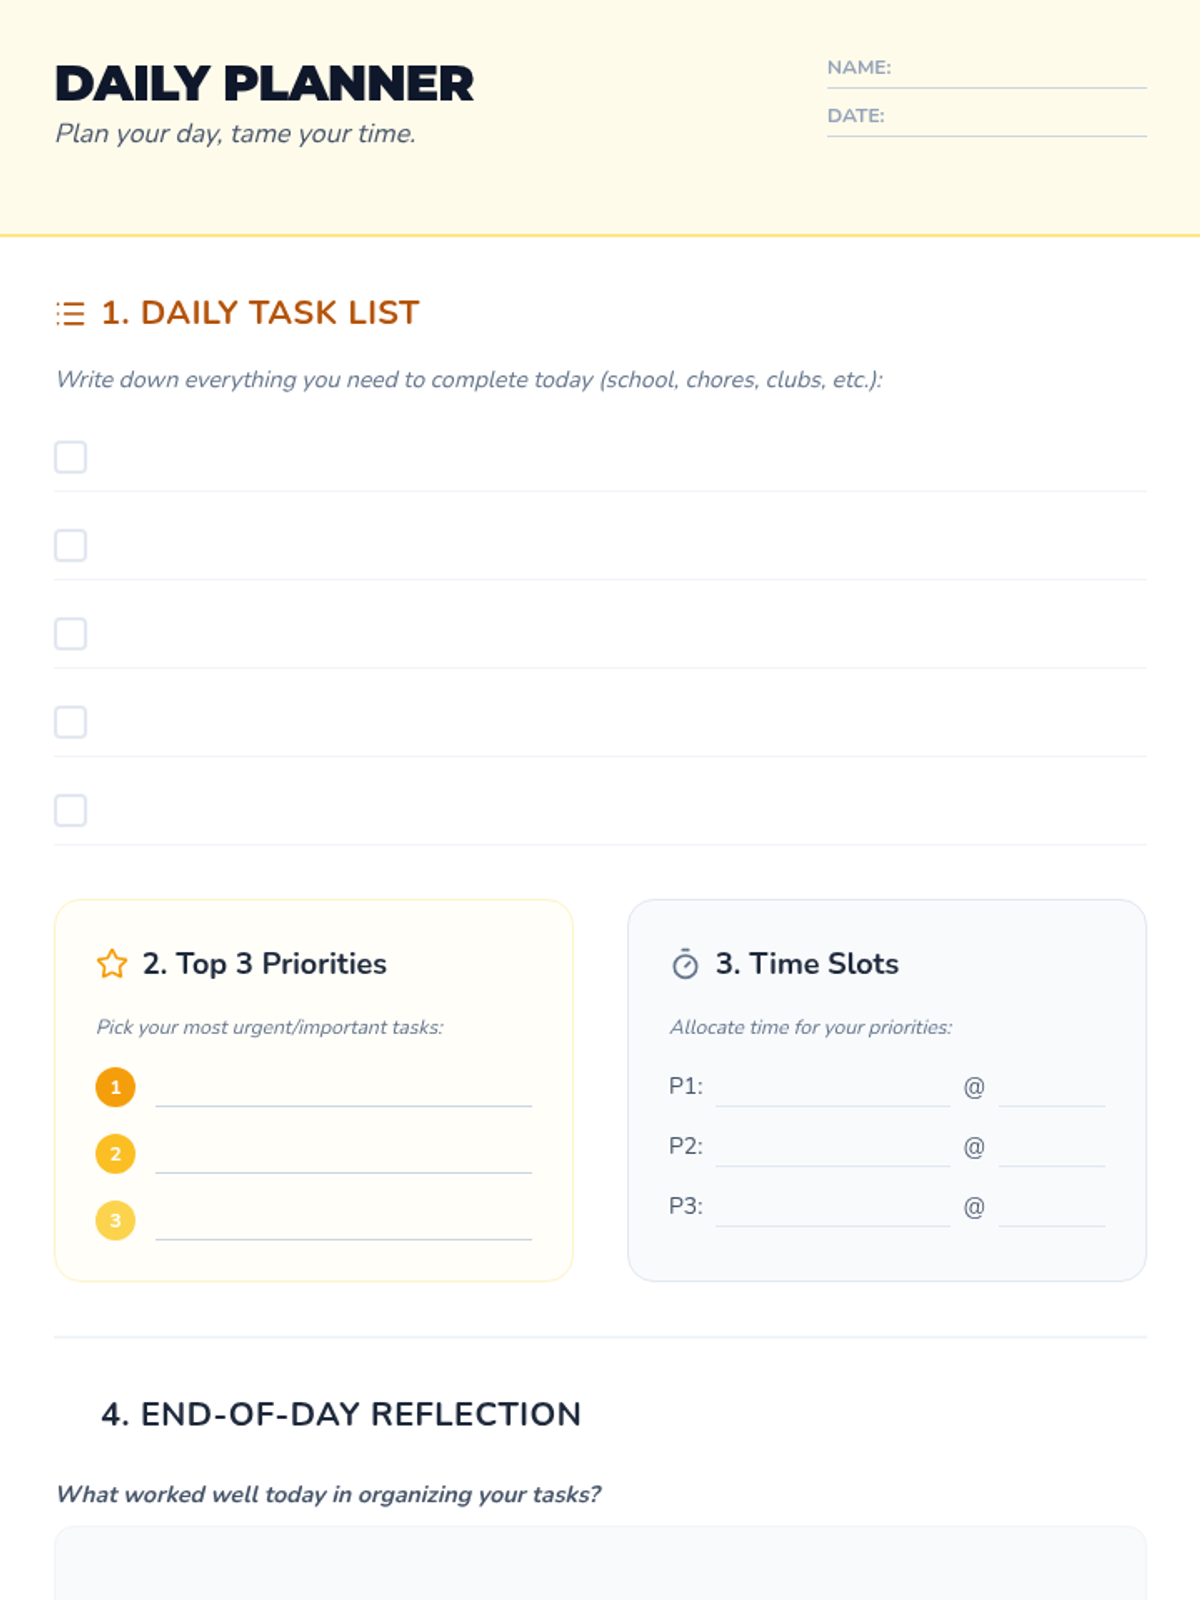Click the Daily Planner title
Image resolution: width=1200 pixels, height=1600 pixels.
[x=264, y=84]
